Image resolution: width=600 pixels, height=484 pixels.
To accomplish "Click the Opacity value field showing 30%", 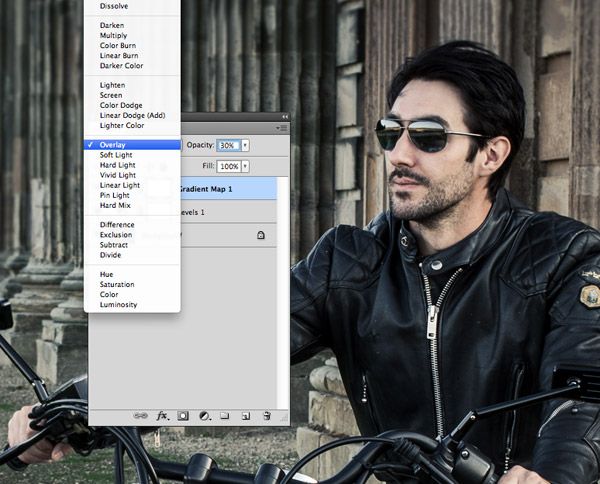I will coord(228,145).
